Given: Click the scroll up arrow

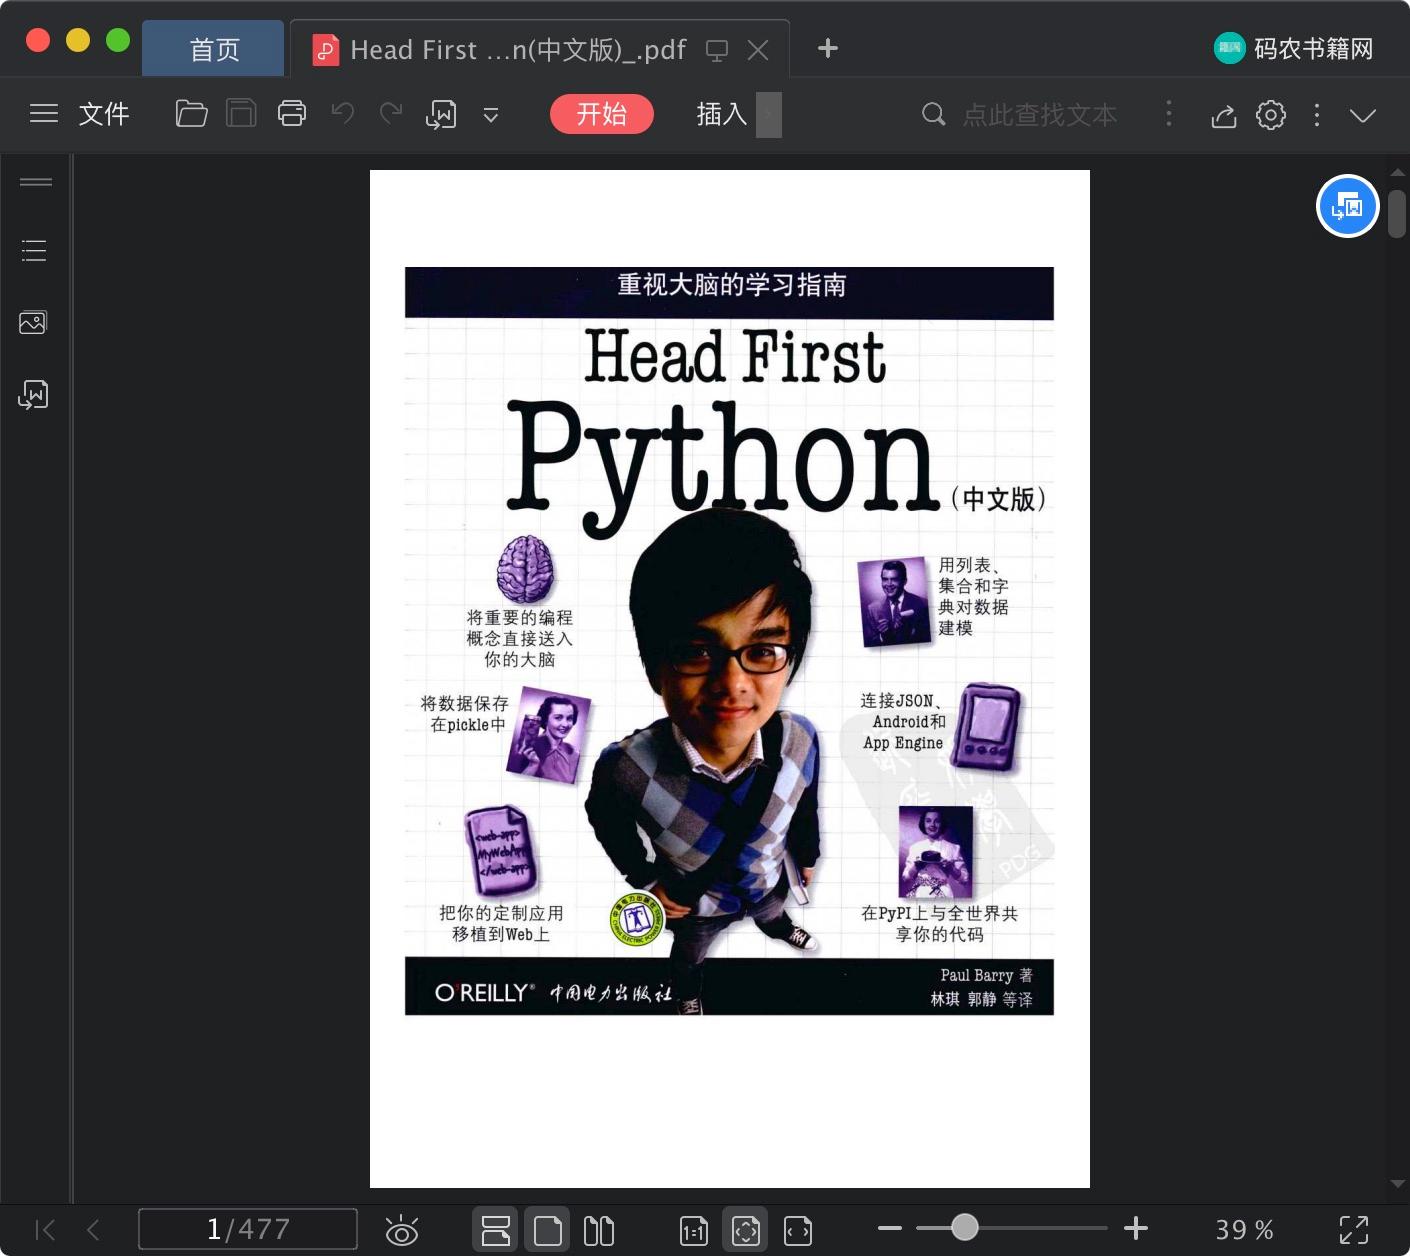Looking at the screenshot, I should tap(1397, 173).
